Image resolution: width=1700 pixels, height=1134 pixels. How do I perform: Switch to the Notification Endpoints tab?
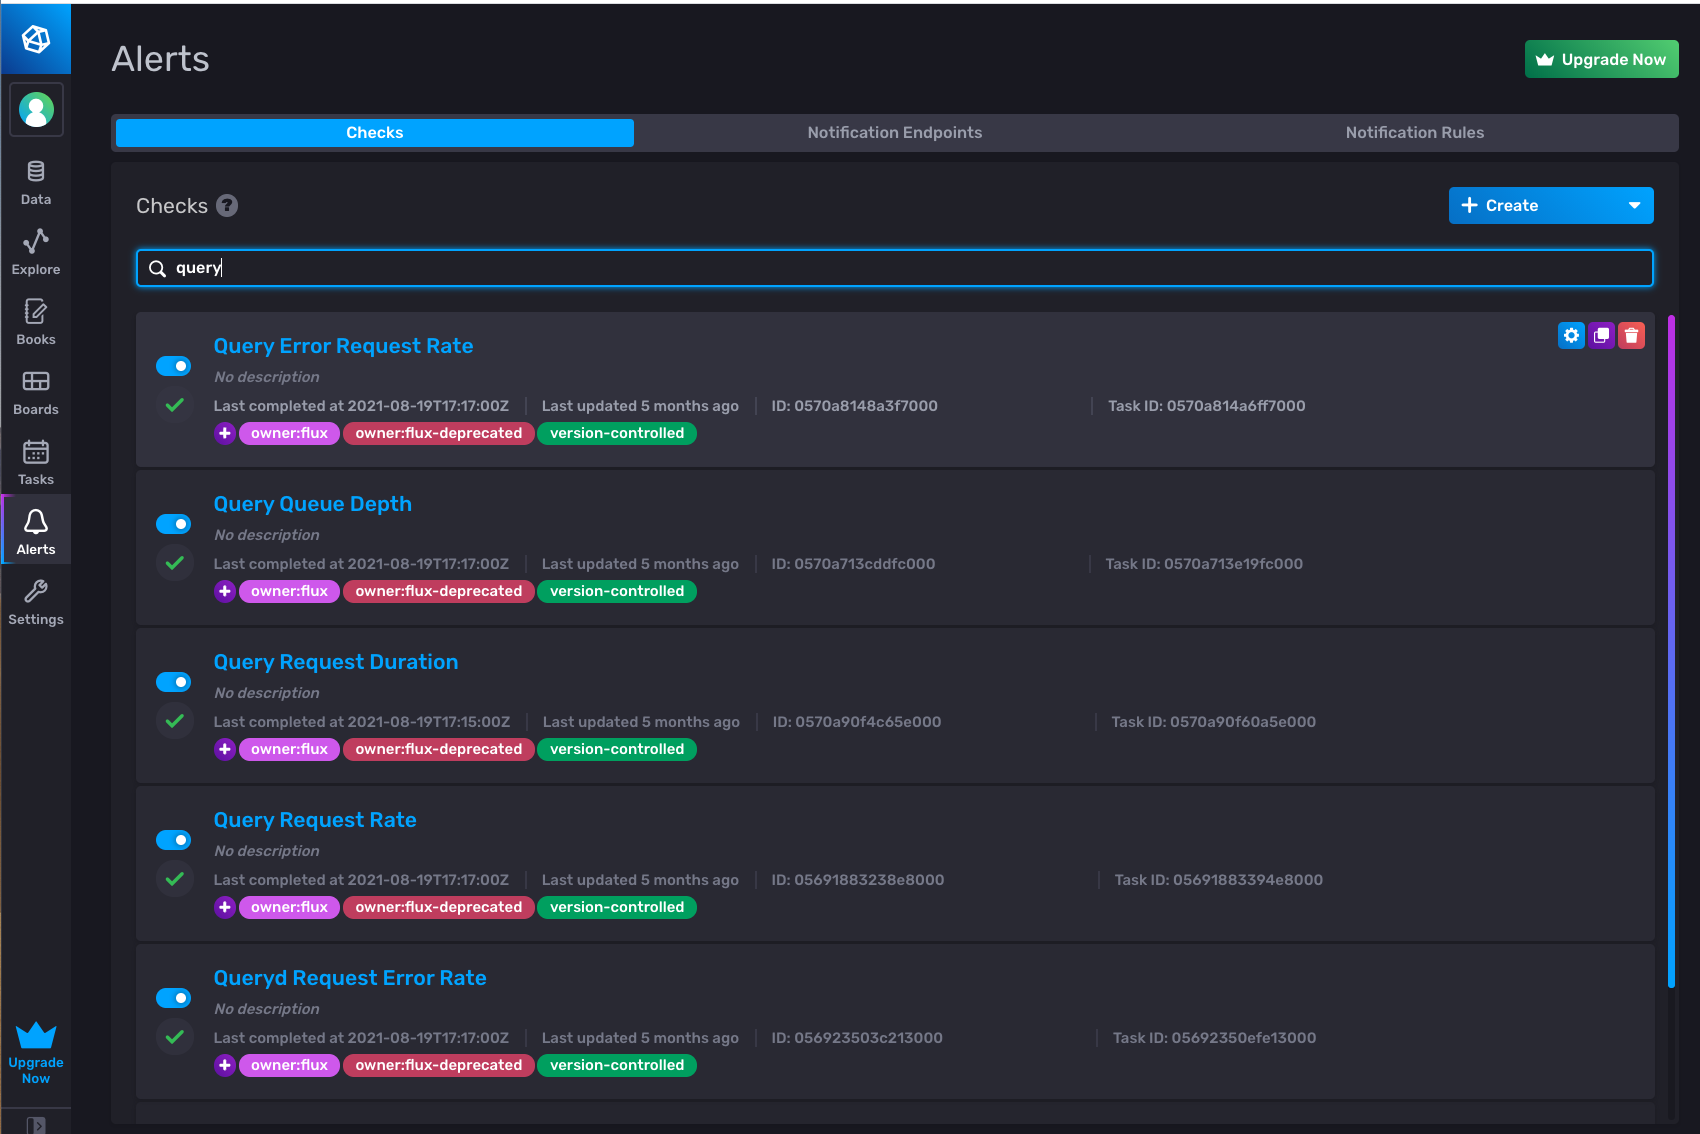tap(894, 132)
